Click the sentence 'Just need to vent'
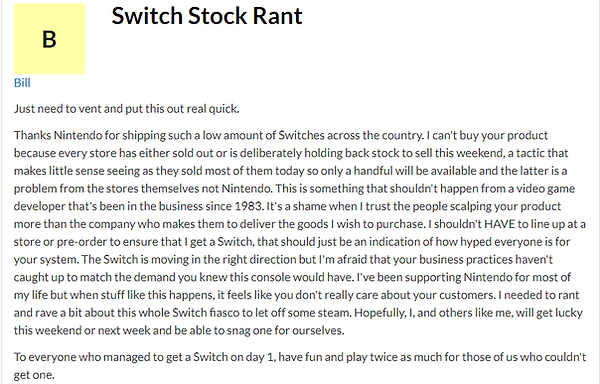600x384 pixels. [x=127, y=109]
